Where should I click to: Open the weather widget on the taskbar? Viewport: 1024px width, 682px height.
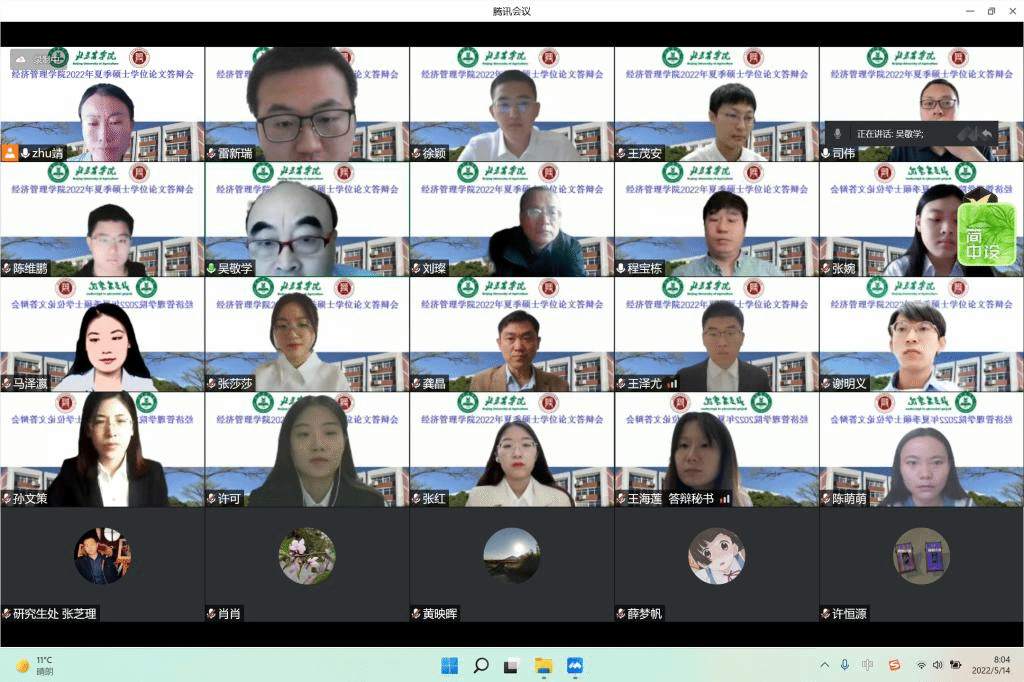tap(35, 665)
